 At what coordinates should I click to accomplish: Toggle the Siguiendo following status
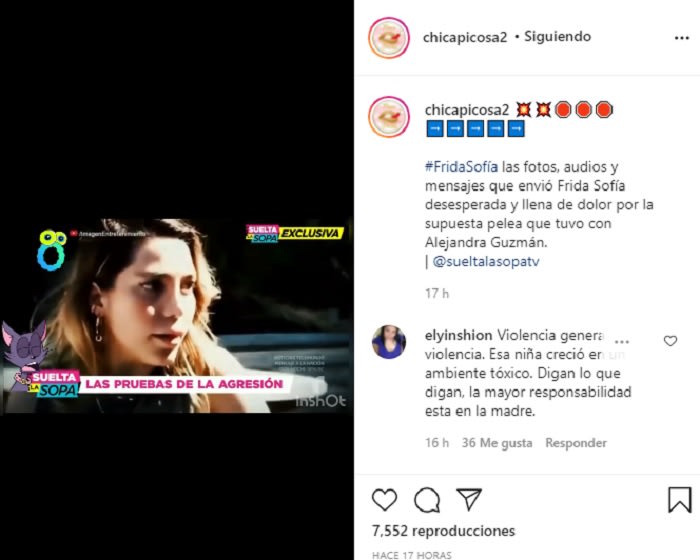click(x=558, y=36)
